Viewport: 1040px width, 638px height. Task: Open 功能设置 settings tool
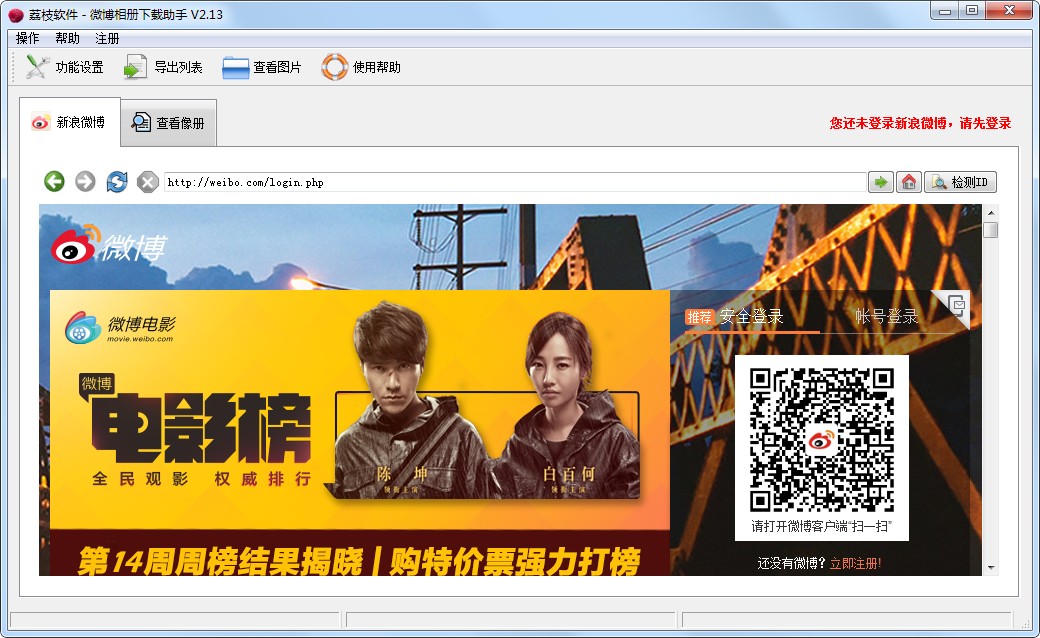(65, 67)
